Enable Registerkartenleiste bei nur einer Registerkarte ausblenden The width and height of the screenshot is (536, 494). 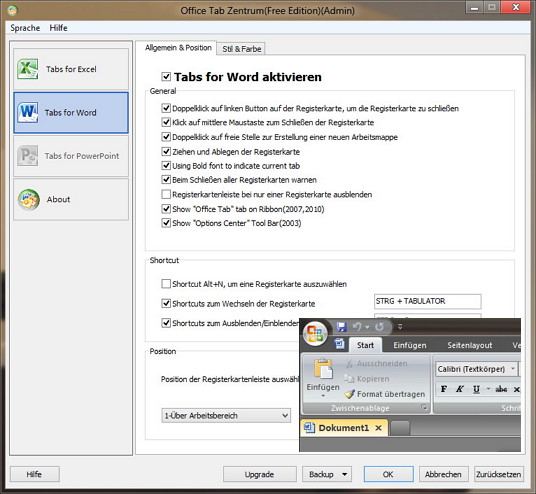[166, 195]
